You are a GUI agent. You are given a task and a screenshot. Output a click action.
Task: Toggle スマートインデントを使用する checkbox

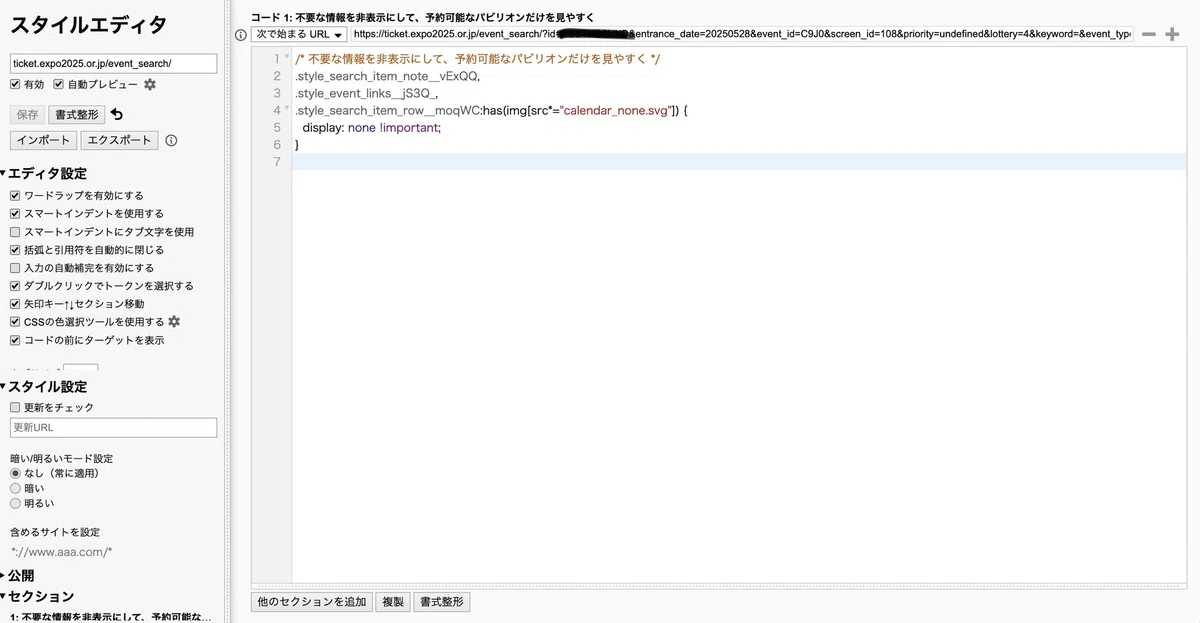[15, 214]
